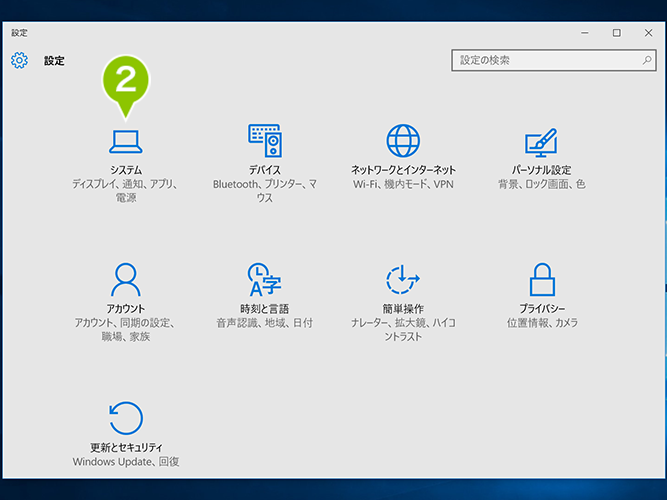
Task: Maximize the 設定 window
Action: pos(616,33)
